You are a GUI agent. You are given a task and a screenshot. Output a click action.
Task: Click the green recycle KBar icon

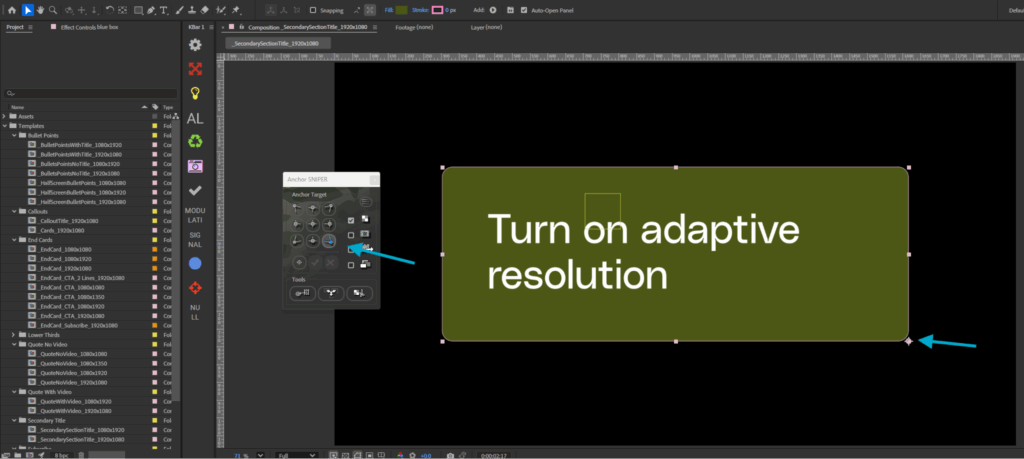[195, 141]
